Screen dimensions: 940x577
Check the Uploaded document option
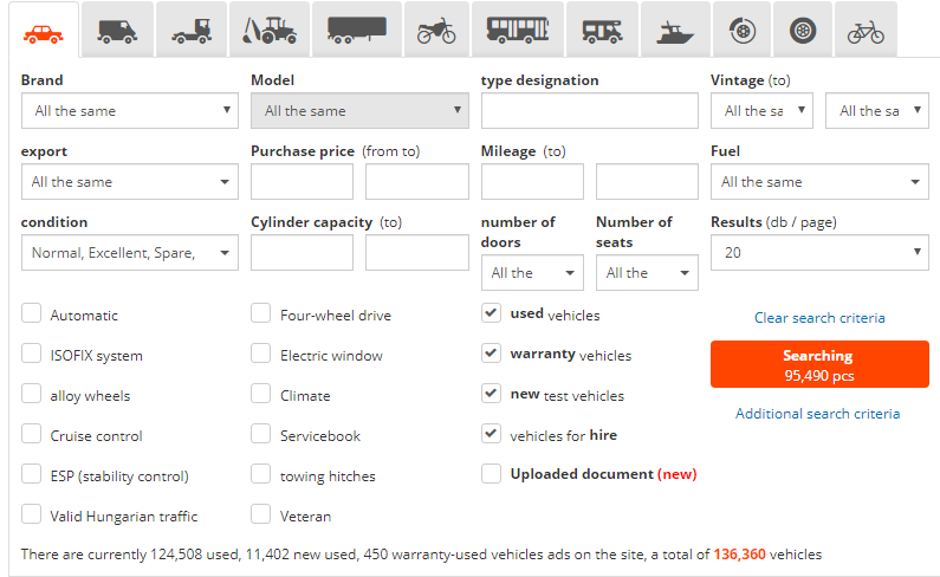[x=490, y=475]
